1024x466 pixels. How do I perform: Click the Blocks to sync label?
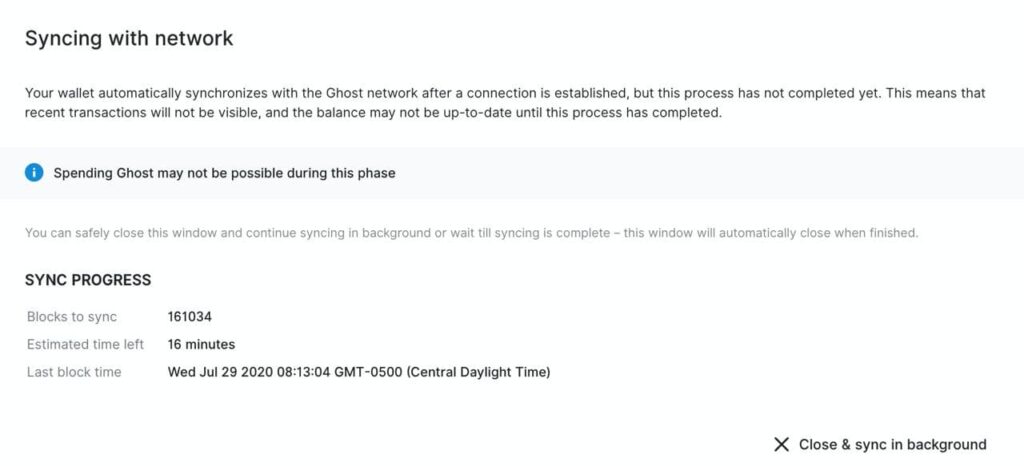coord(72,317)
